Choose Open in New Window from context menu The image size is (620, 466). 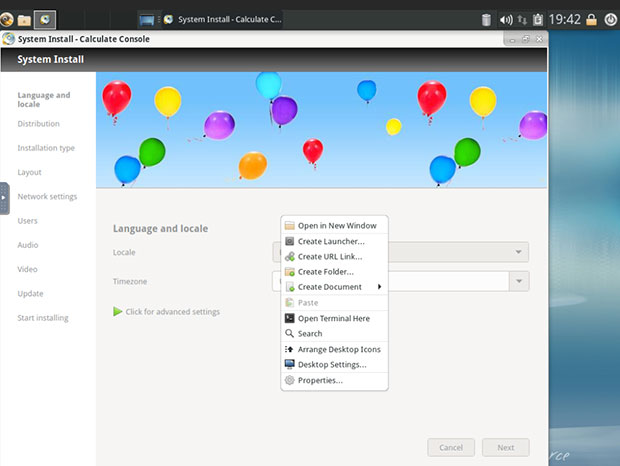point(334,226)
